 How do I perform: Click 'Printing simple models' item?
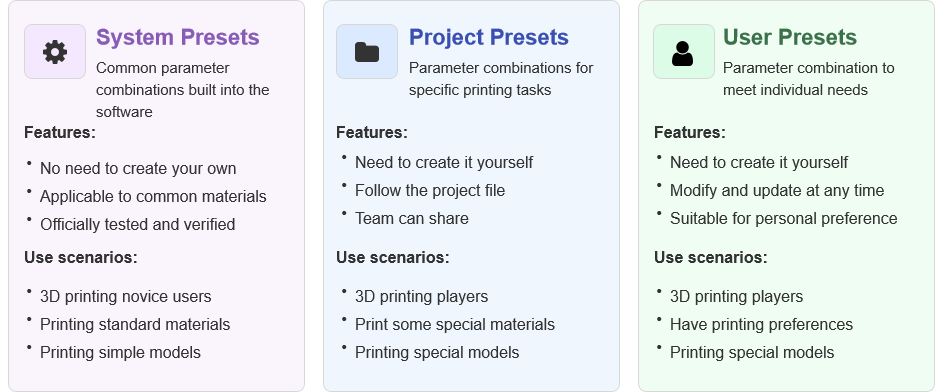pos(120,353)
